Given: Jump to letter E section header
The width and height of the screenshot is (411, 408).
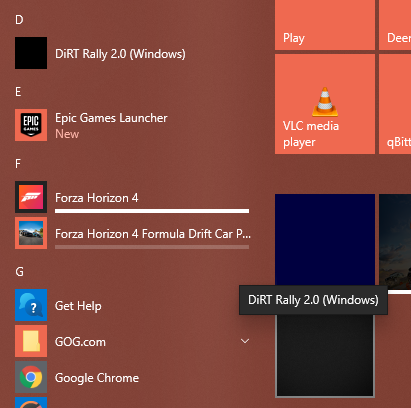Looking at the screenshot, I should pos(18,92).
